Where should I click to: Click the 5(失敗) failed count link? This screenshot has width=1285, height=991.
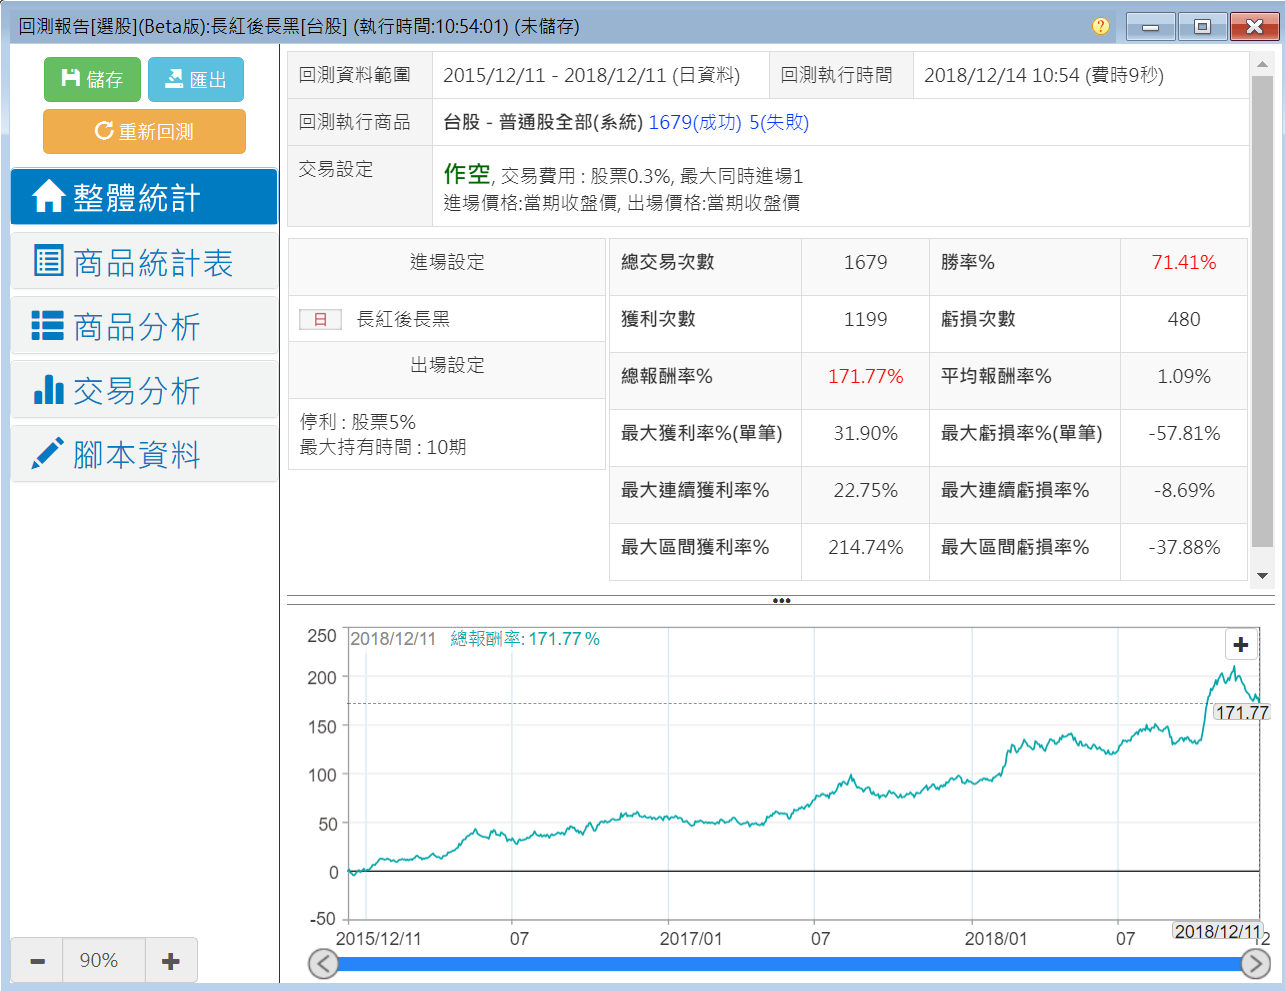click(x=779, y=122)
